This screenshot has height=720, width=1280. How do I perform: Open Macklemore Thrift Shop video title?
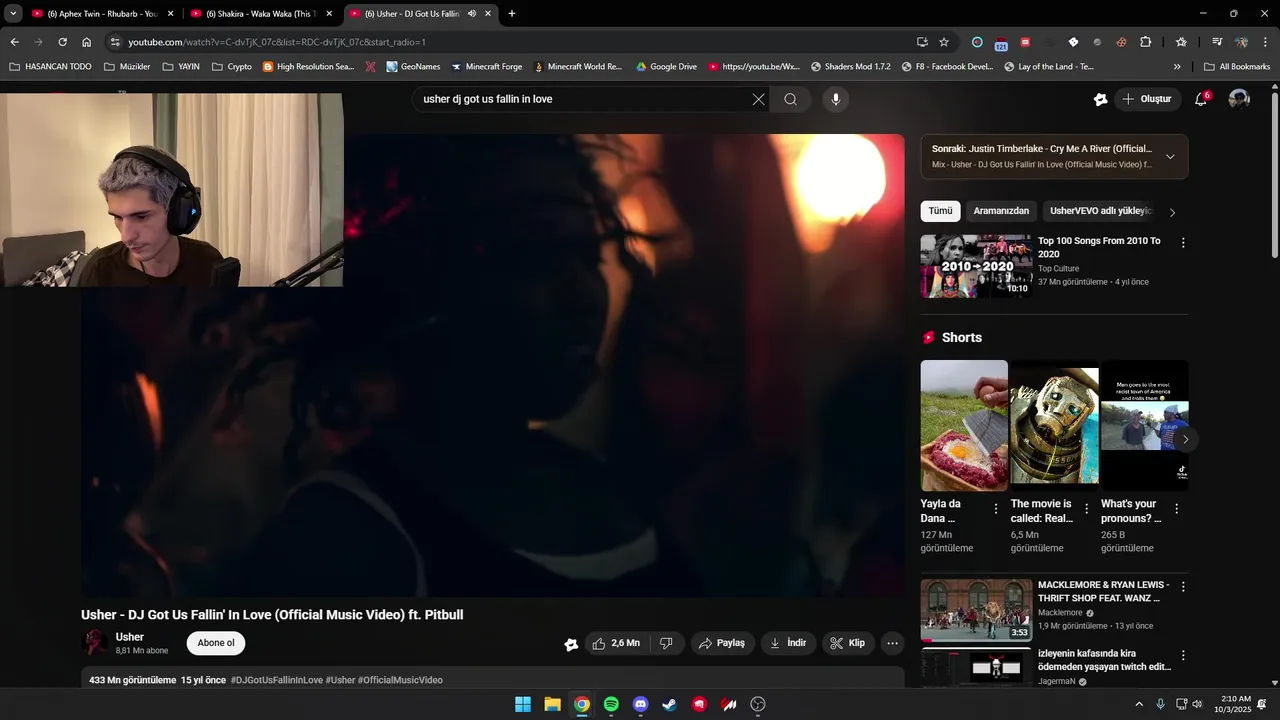1103,591
